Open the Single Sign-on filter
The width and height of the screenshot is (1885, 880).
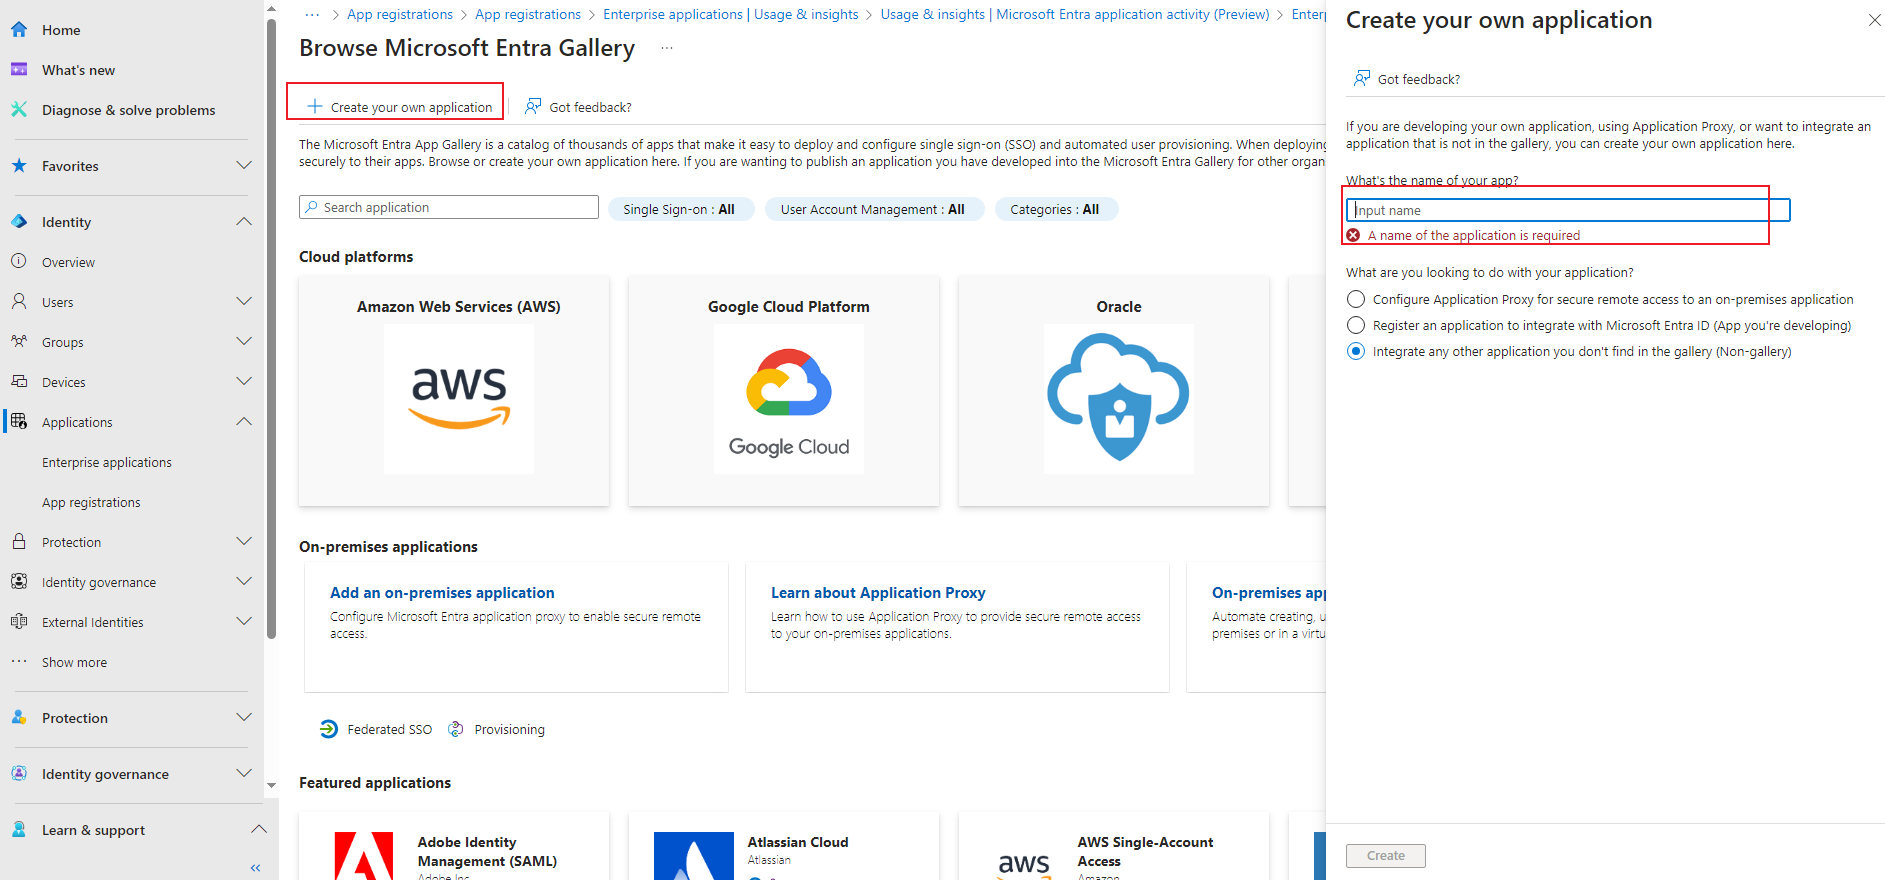pyautogui.click(x=680, y=209)
